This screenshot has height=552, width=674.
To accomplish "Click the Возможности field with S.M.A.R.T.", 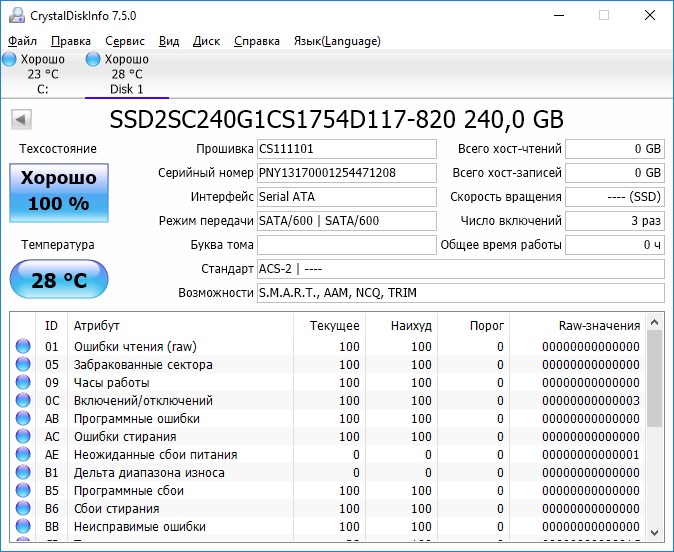I will [x=461, y=293].
